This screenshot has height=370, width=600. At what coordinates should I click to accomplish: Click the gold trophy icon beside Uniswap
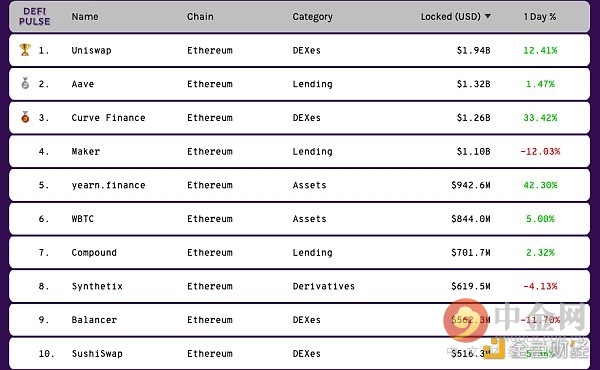point(25,50)
